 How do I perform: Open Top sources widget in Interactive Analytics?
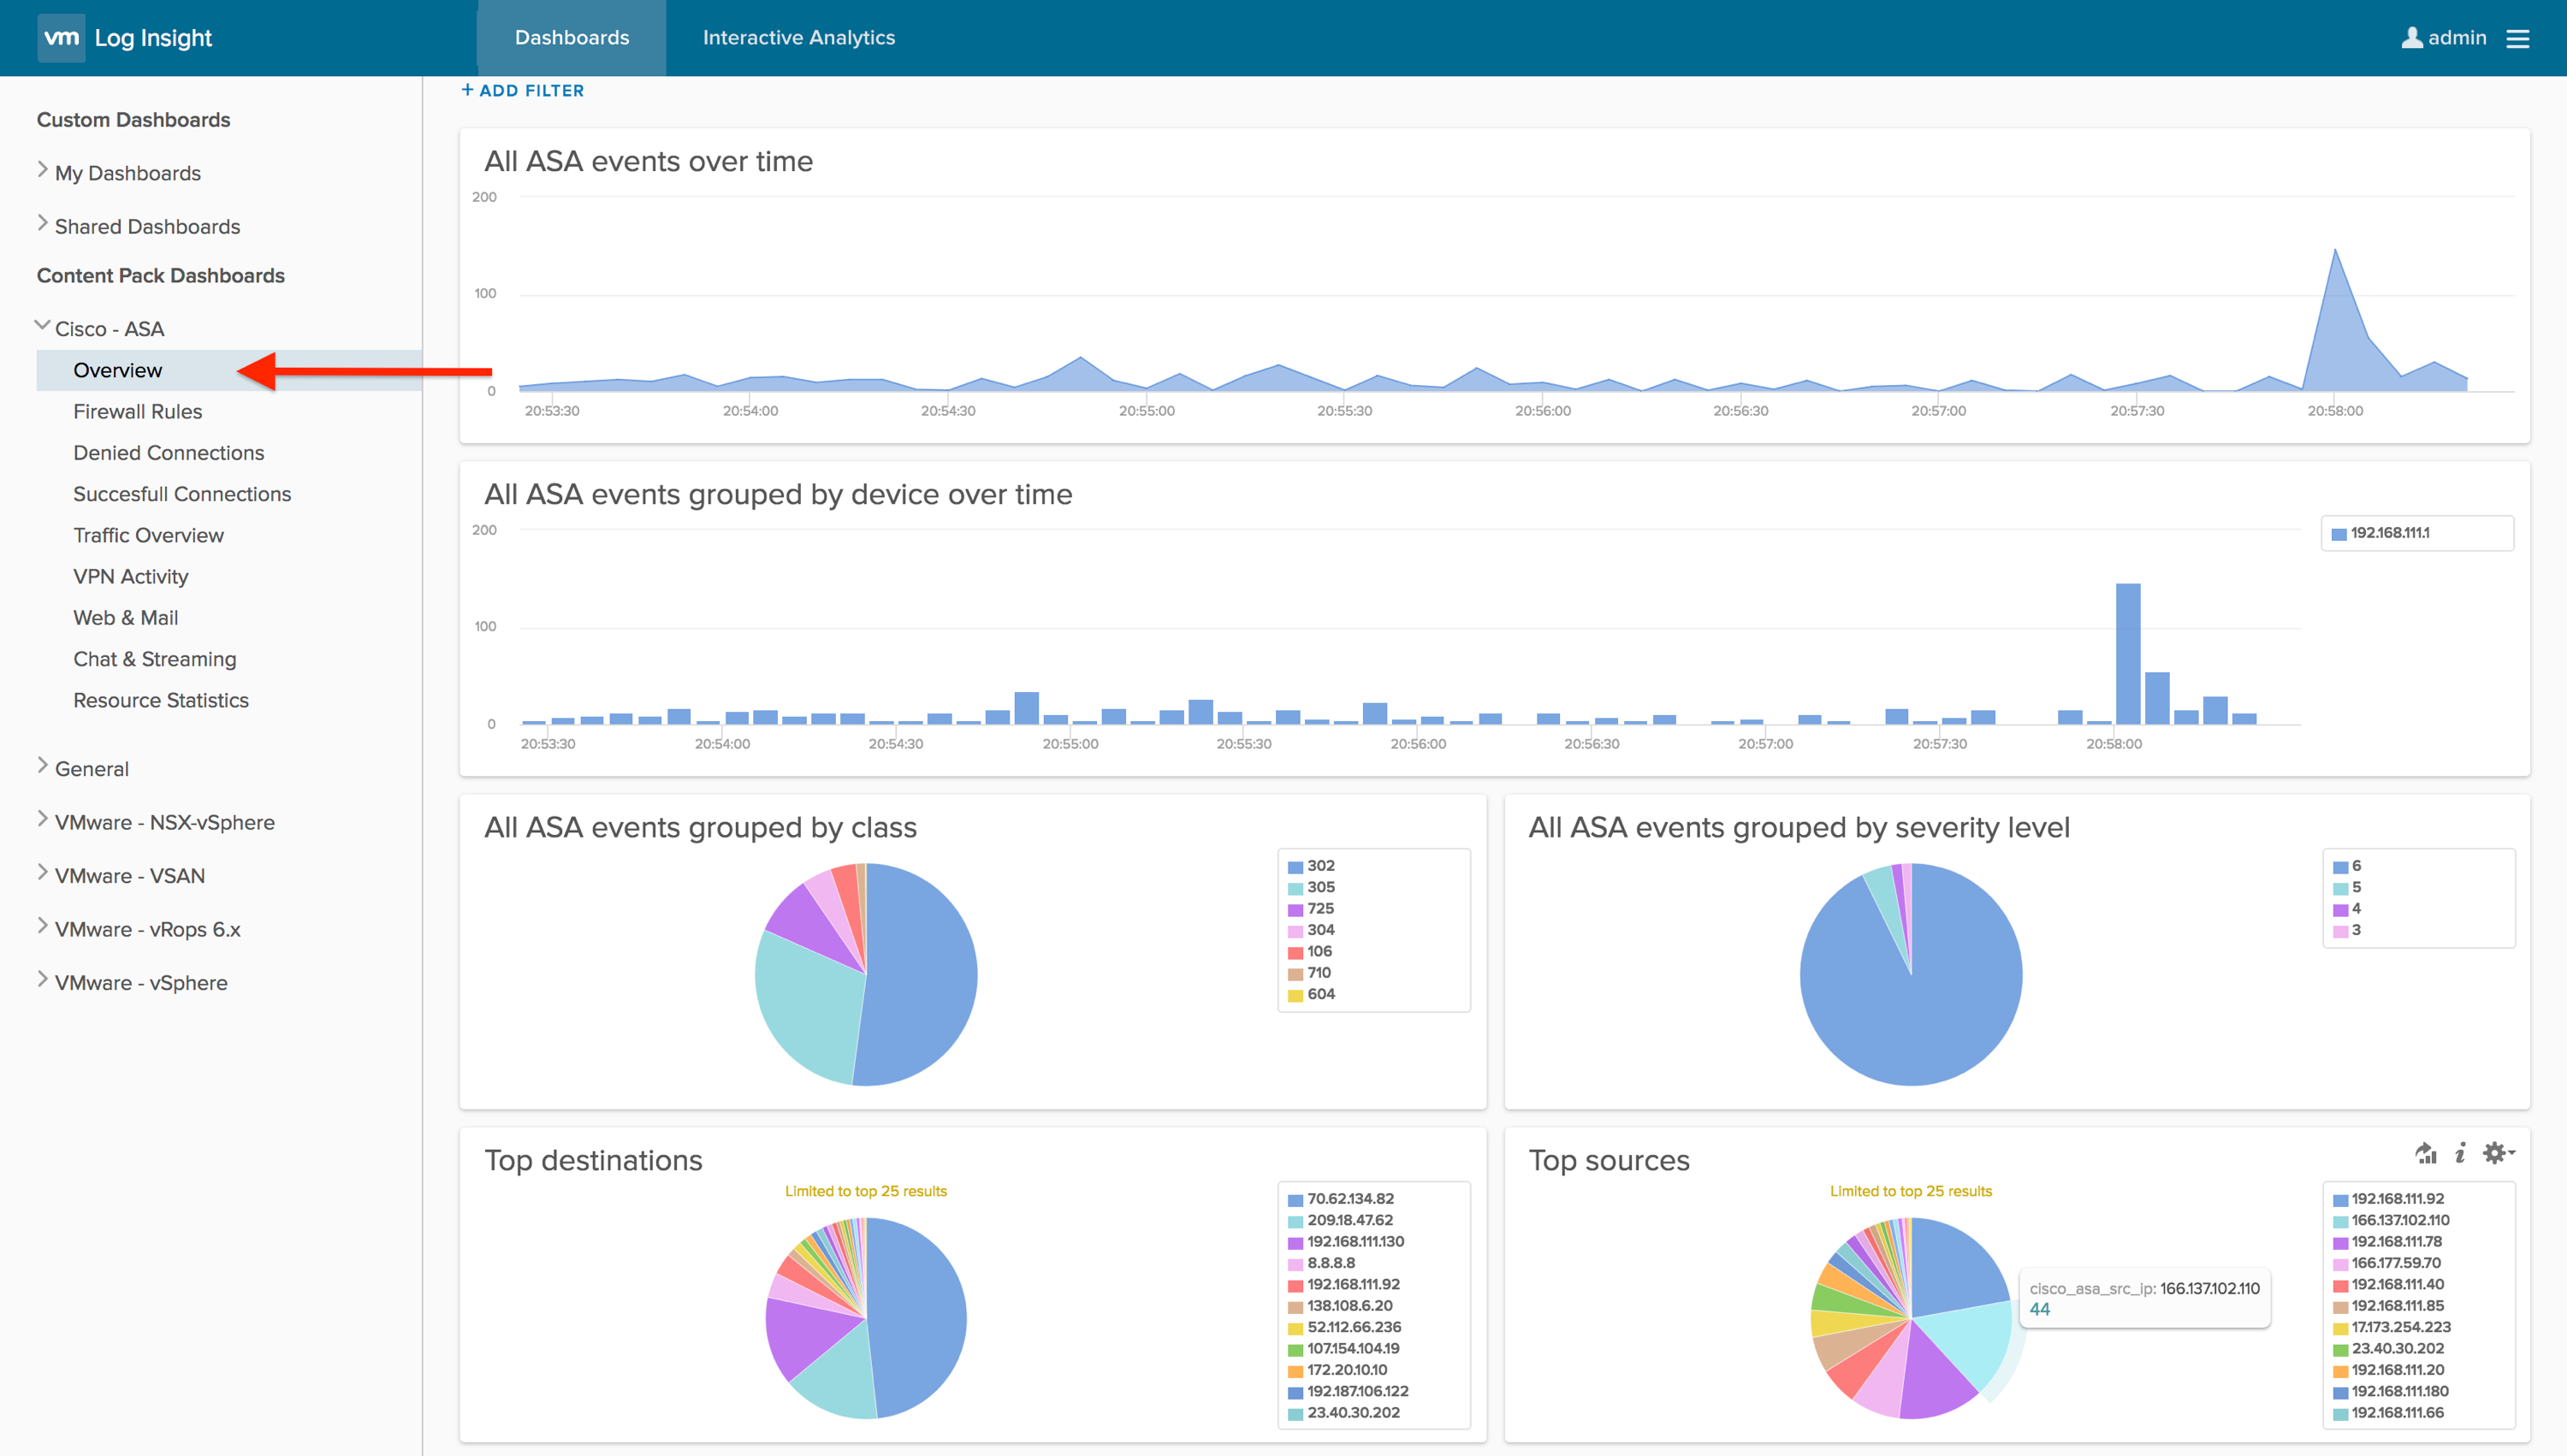coord(2426,1153)
